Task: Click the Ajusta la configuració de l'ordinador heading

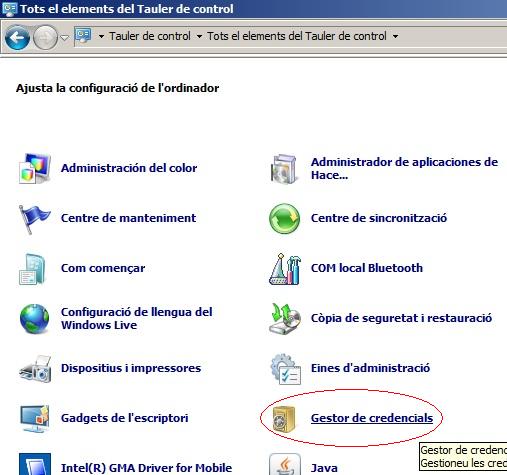Action: tap(117, 88)
